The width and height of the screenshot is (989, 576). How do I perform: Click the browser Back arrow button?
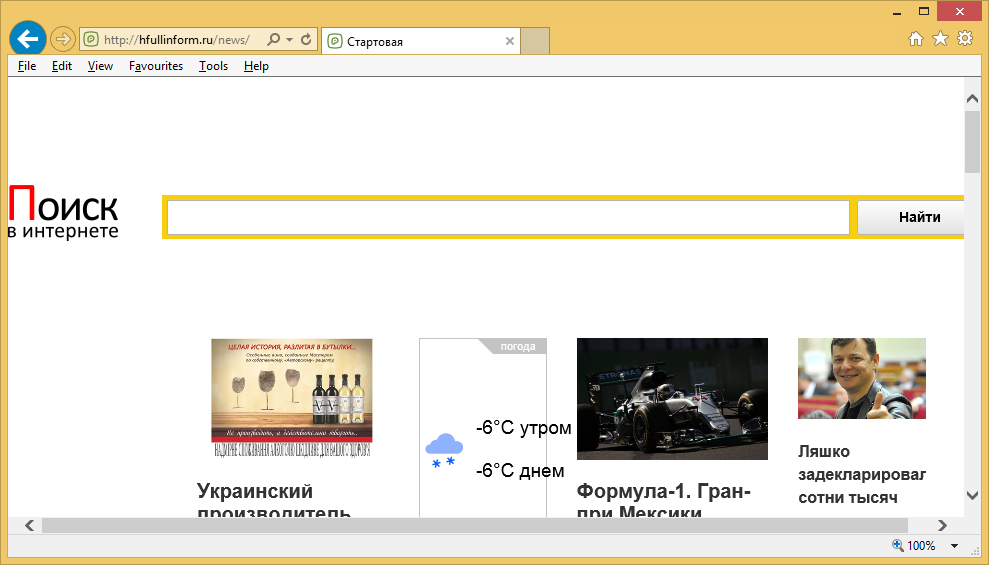click(x=27, y=39)
